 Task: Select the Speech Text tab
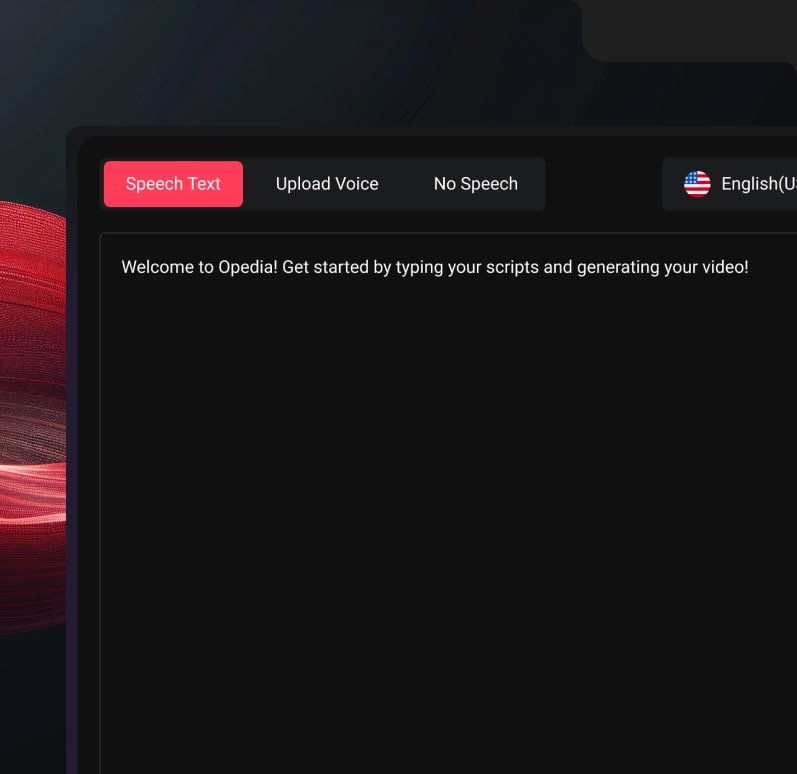[x=173, y=184]
